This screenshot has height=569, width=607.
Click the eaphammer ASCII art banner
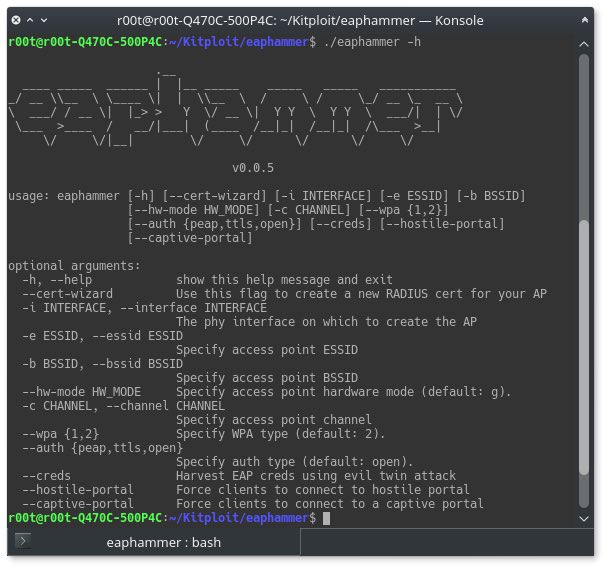pyautogui.click(x=235, y=109)
